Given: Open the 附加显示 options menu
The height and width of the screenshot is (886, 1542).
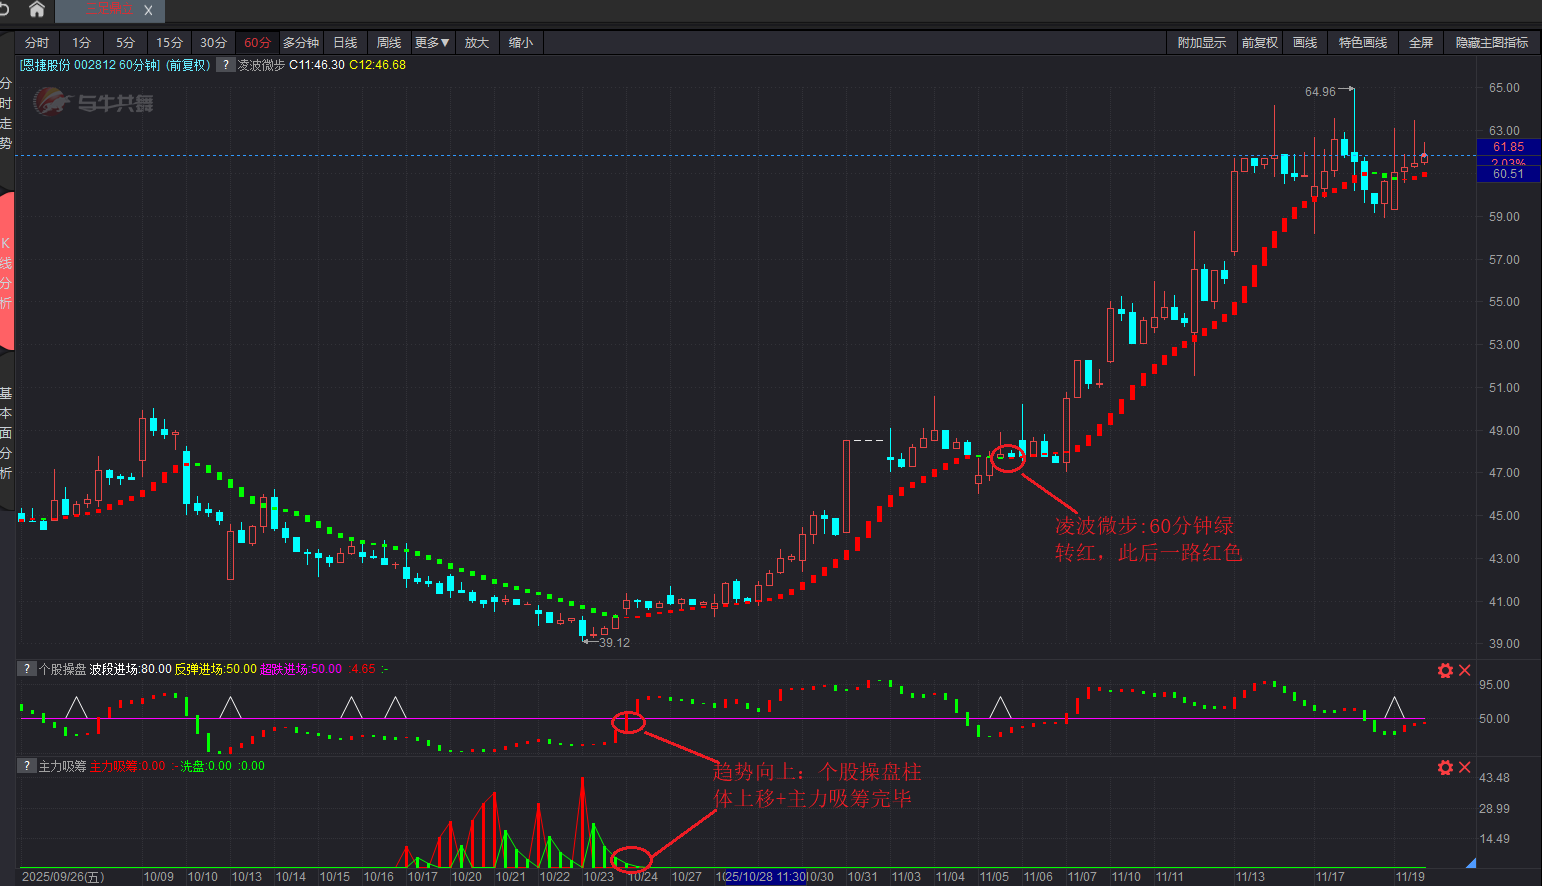Looking at the screenshot, I should (x=1201, y=43).
